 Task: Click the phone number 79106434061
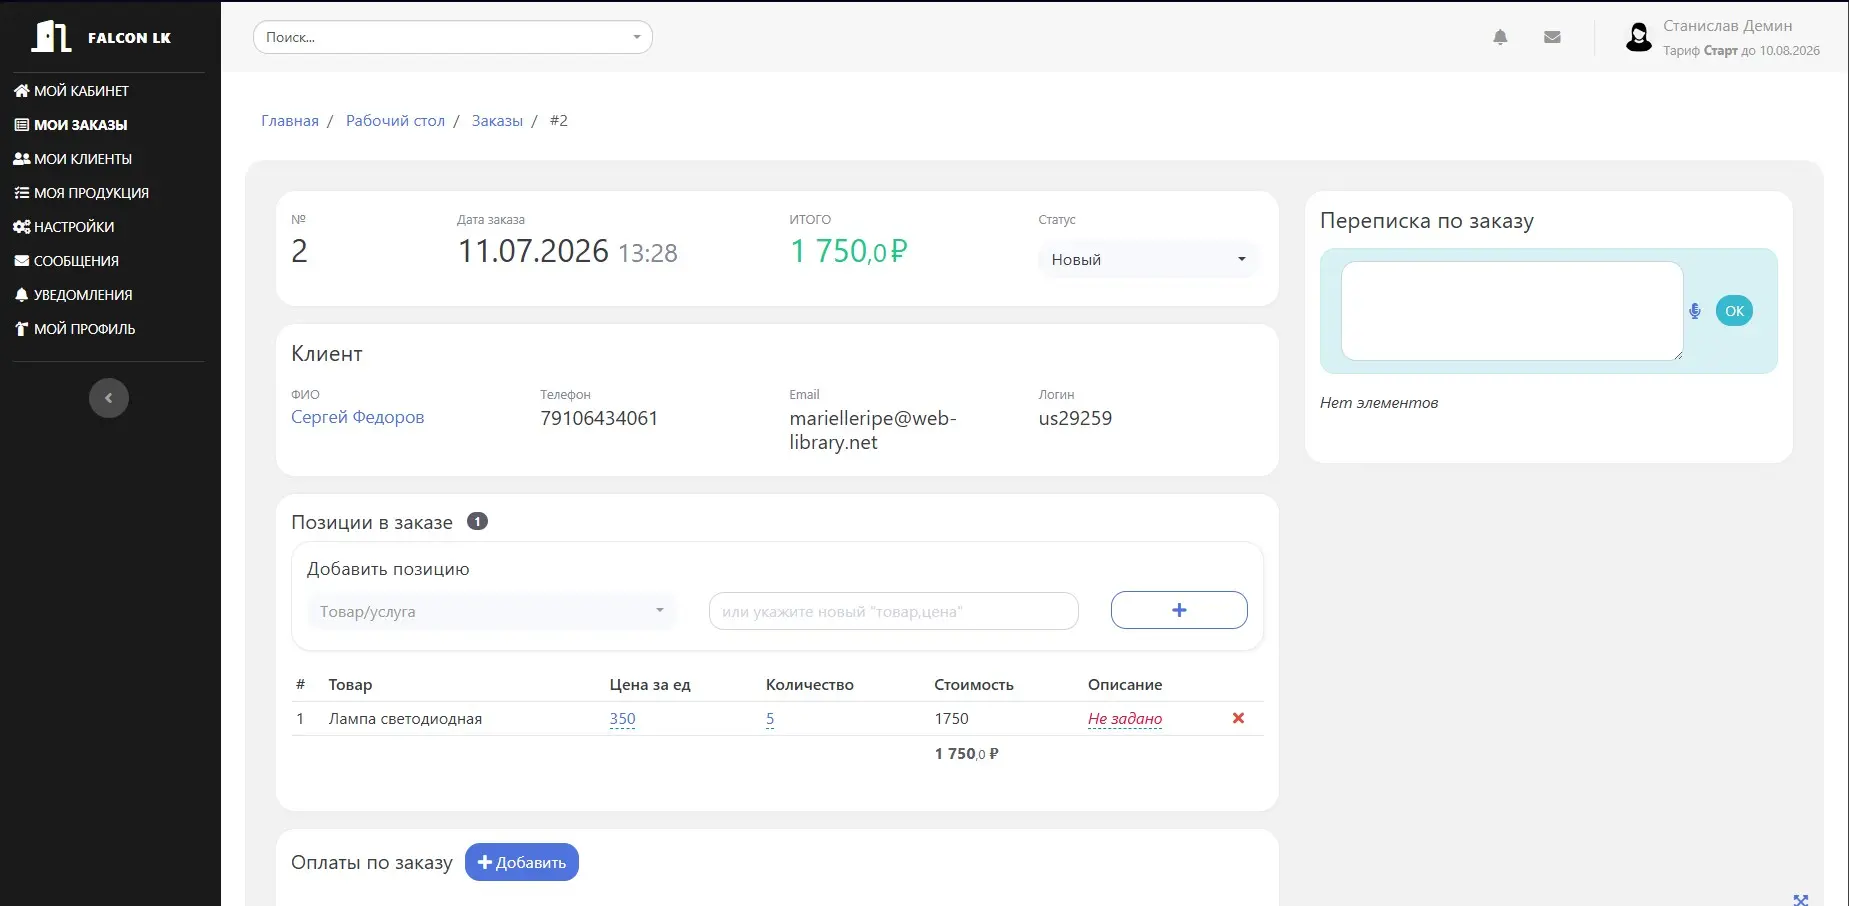pyautogui.click(x=599, y=418)
